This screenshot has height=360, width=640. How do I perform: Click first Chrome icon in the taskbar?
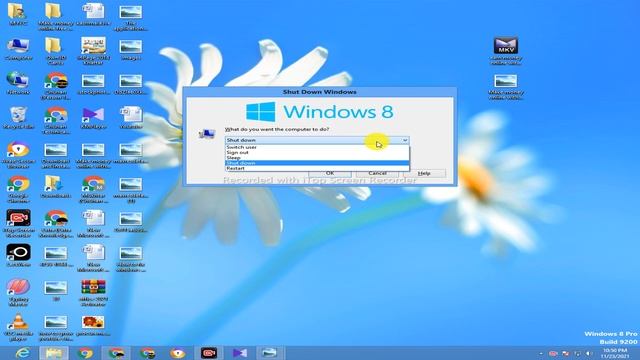click(x=85, y=353)
